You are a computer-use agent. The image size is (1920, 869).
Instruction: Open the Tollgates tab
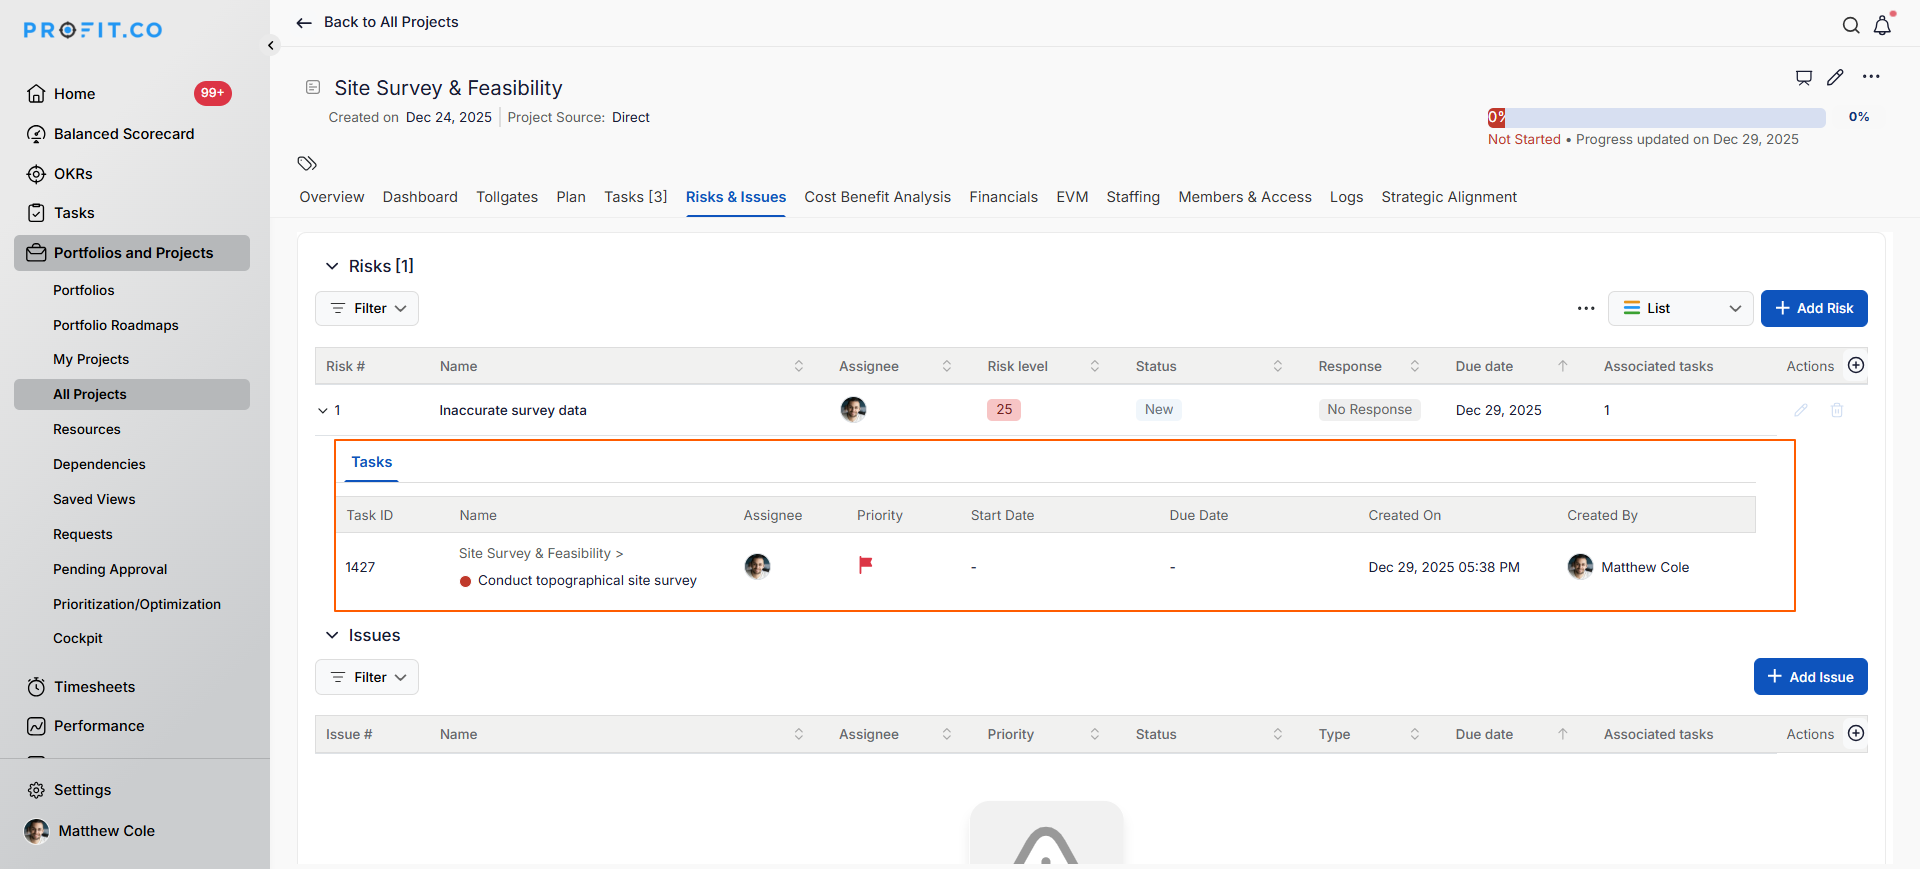(x=507, y=197)
